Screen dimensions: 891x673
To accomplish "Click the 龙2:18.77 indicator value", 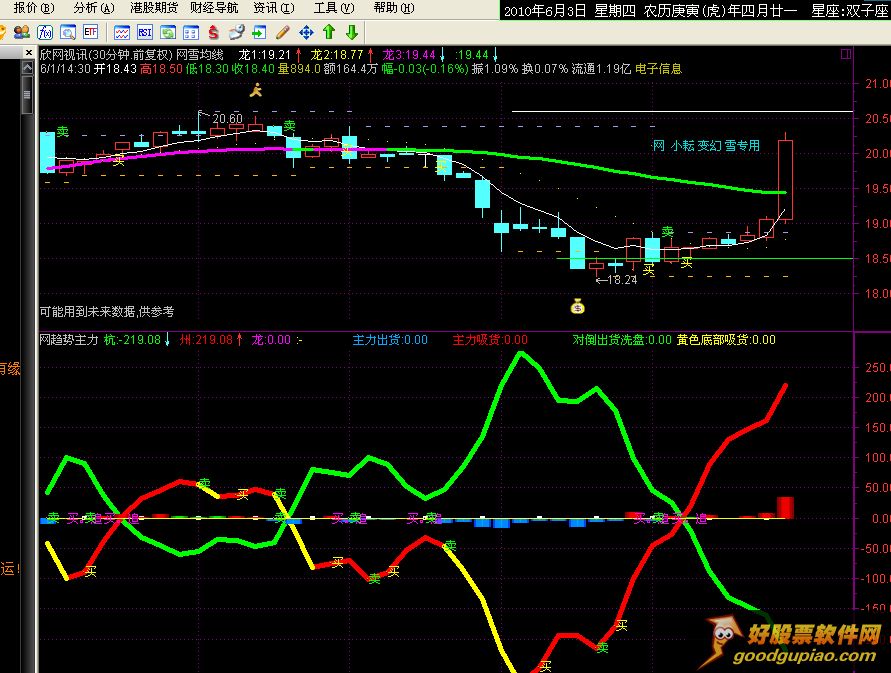I will pyautogui.click(x=337, y=55).
